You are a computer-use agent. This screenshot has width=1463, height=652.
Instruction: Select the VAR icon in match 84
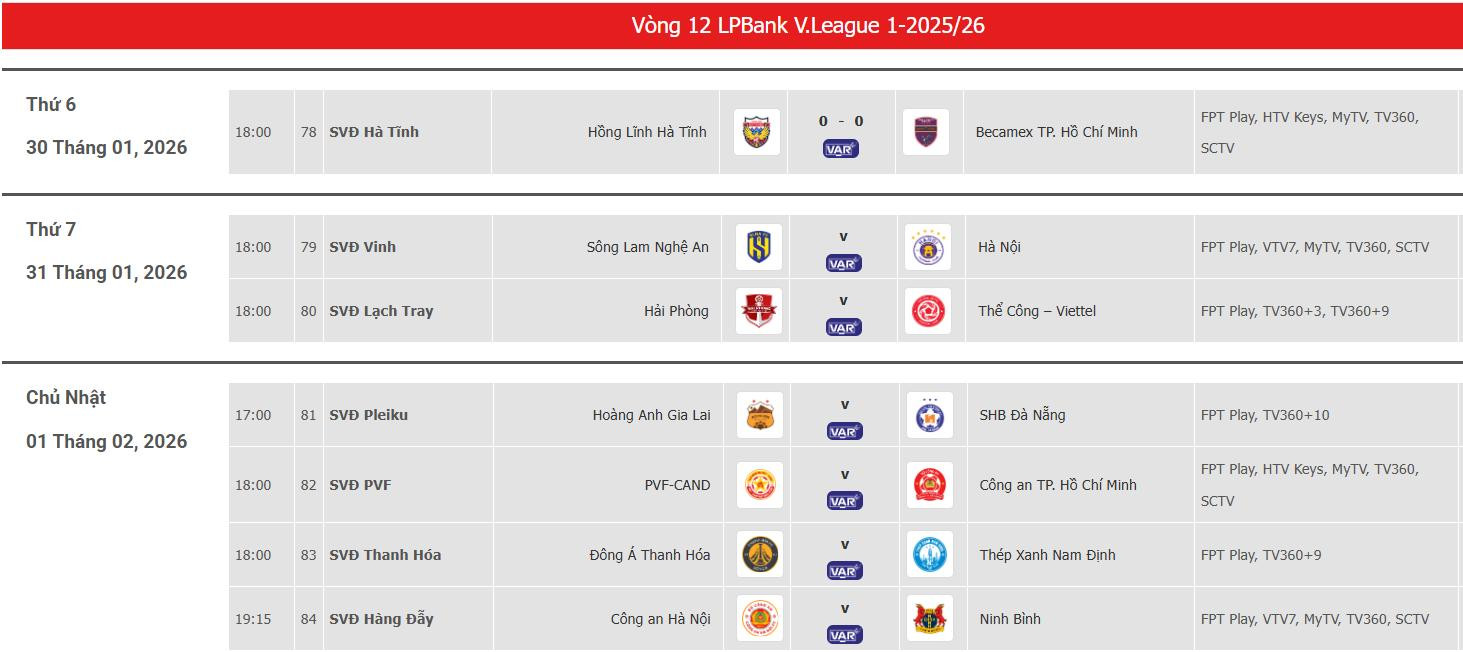point(841,632)
